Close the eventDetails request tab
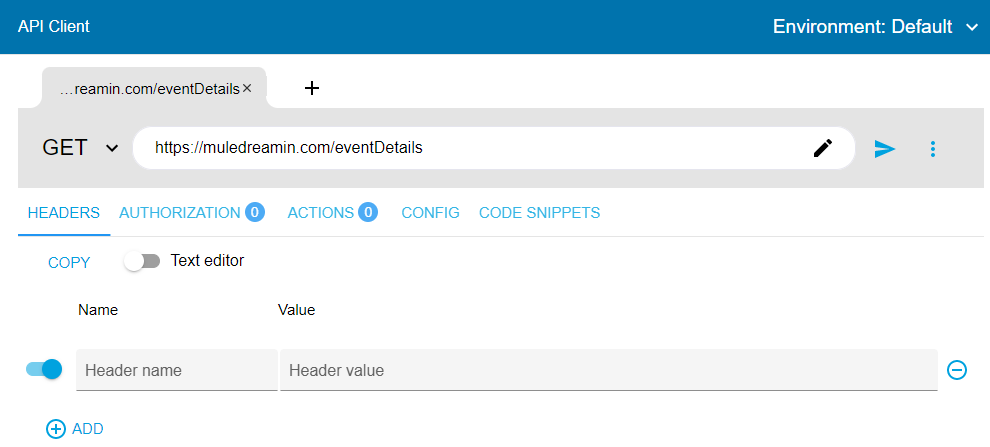This screenshot has width=990, height=447. [x=247, y=88]
